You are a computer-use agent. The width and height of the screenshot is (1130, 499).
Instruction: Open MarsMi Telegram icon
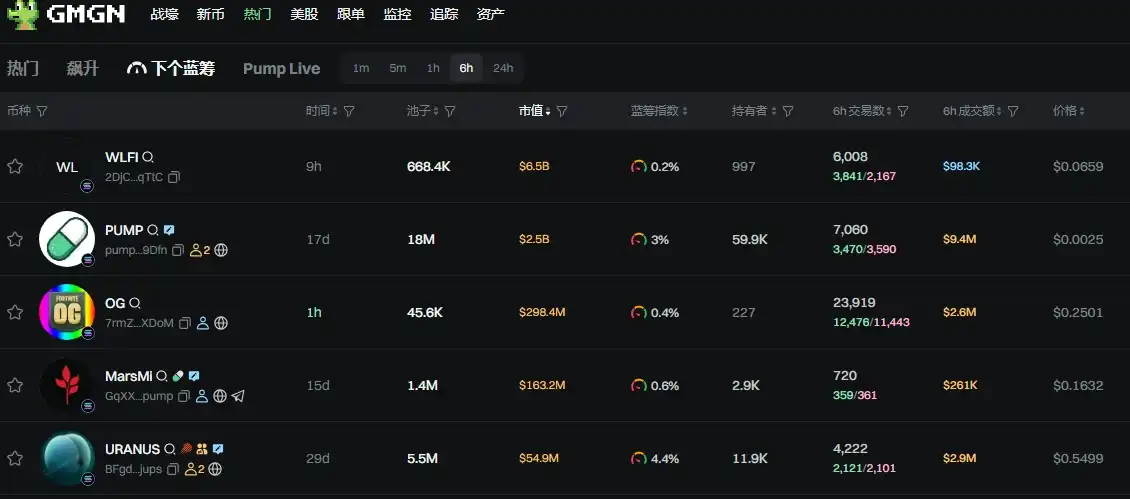pos(239,396)
